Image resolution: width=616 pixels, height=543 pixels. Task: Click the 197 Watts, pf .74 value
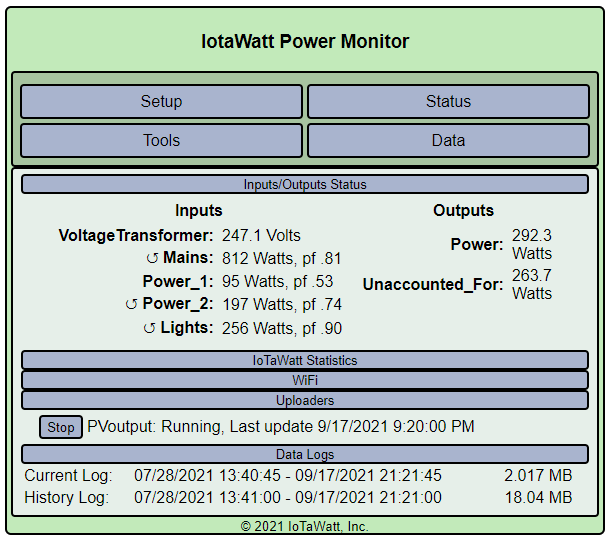coord(282,305)
